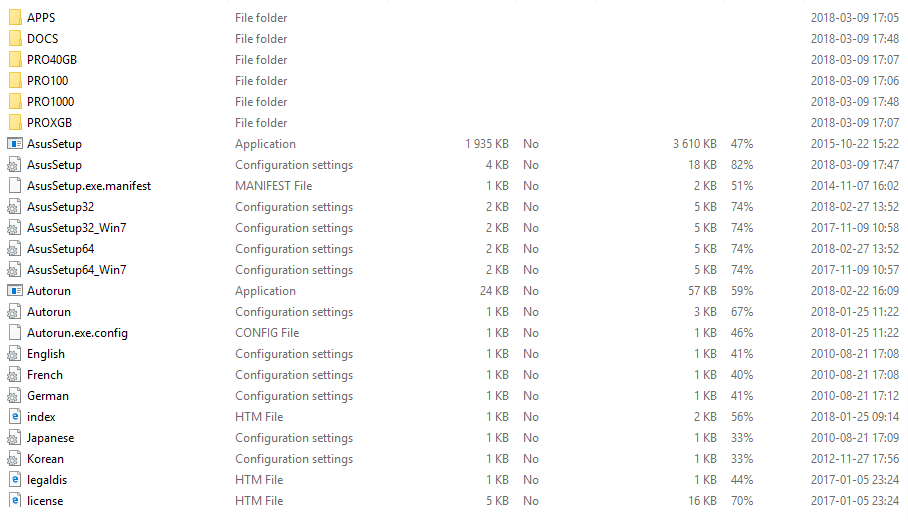The height and width of the screenshot is (520, 908).
Task: Click the "57 KB" size value
Action: coord(702,291)
